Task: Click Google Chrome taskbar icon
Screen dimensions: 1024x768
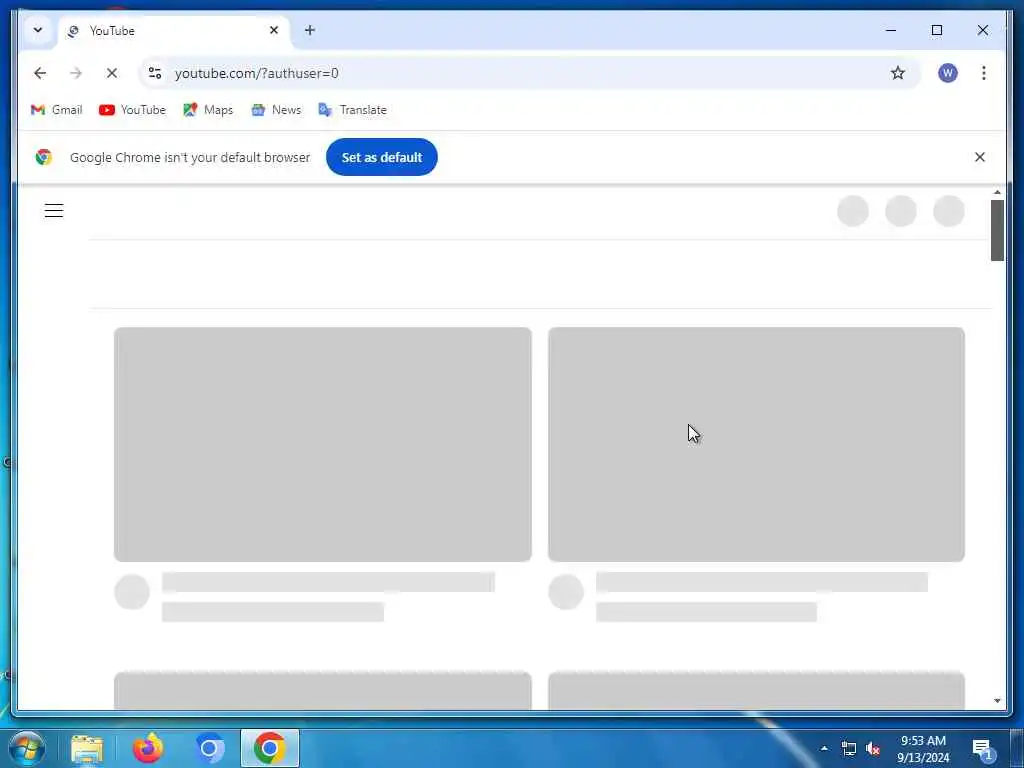Action: [270, 748]
